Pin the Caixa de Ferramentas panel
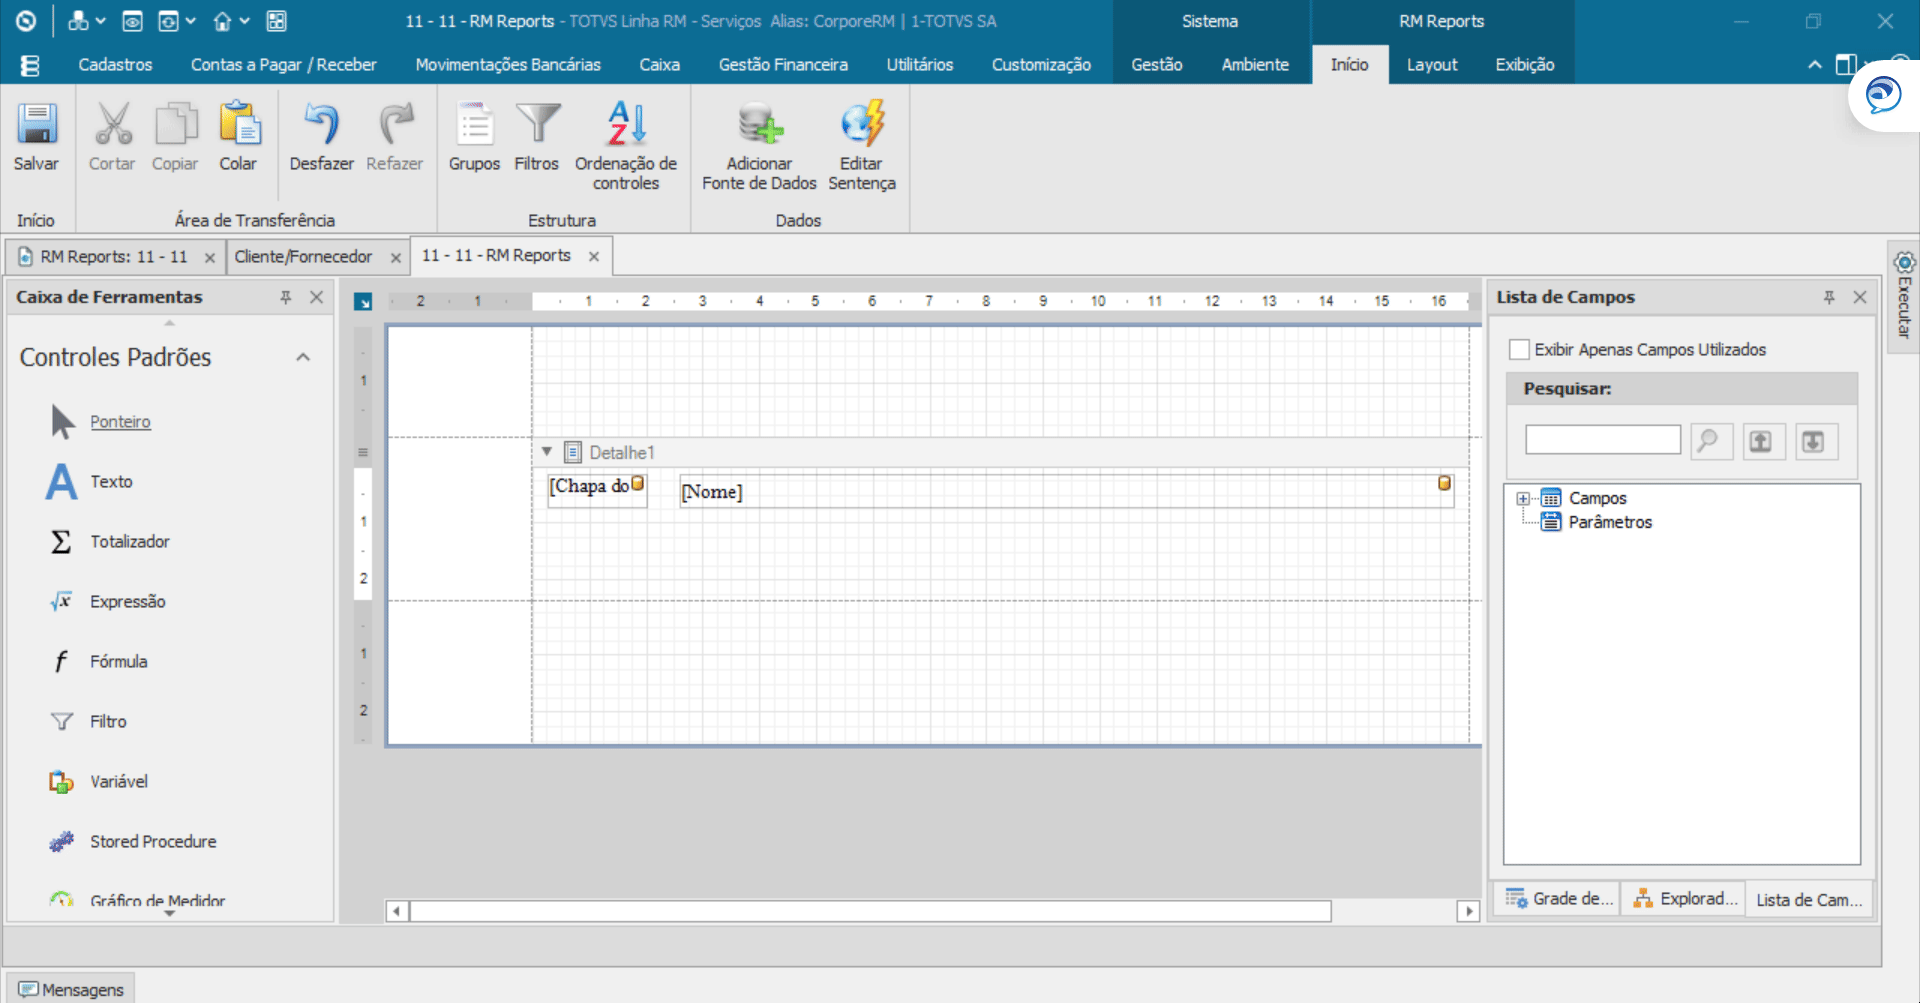Screen dimensions: 1920x1003 pyautogui.click(x=286, y=297)
